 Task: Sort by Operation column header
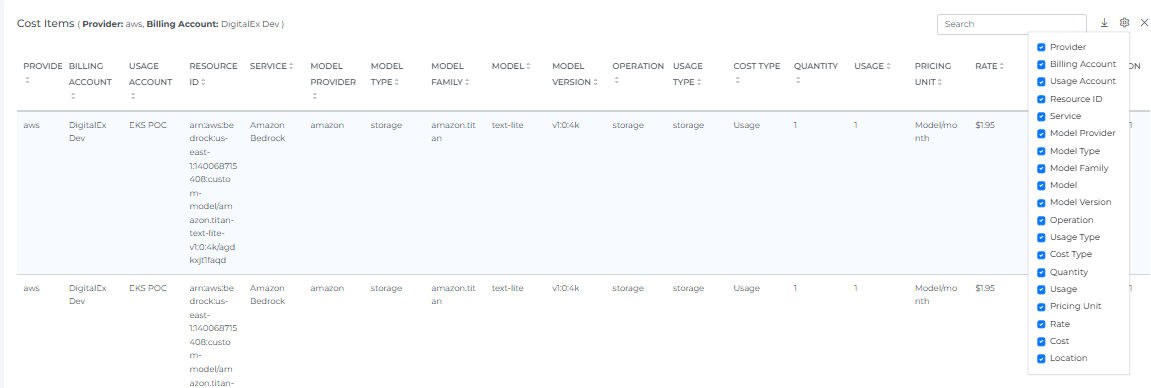point(638,73)
